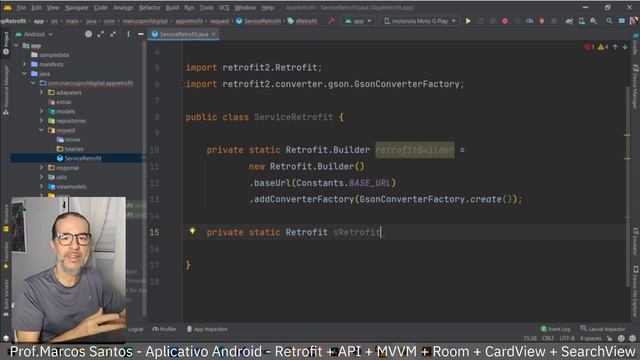Open the File menu

(21, 7)
